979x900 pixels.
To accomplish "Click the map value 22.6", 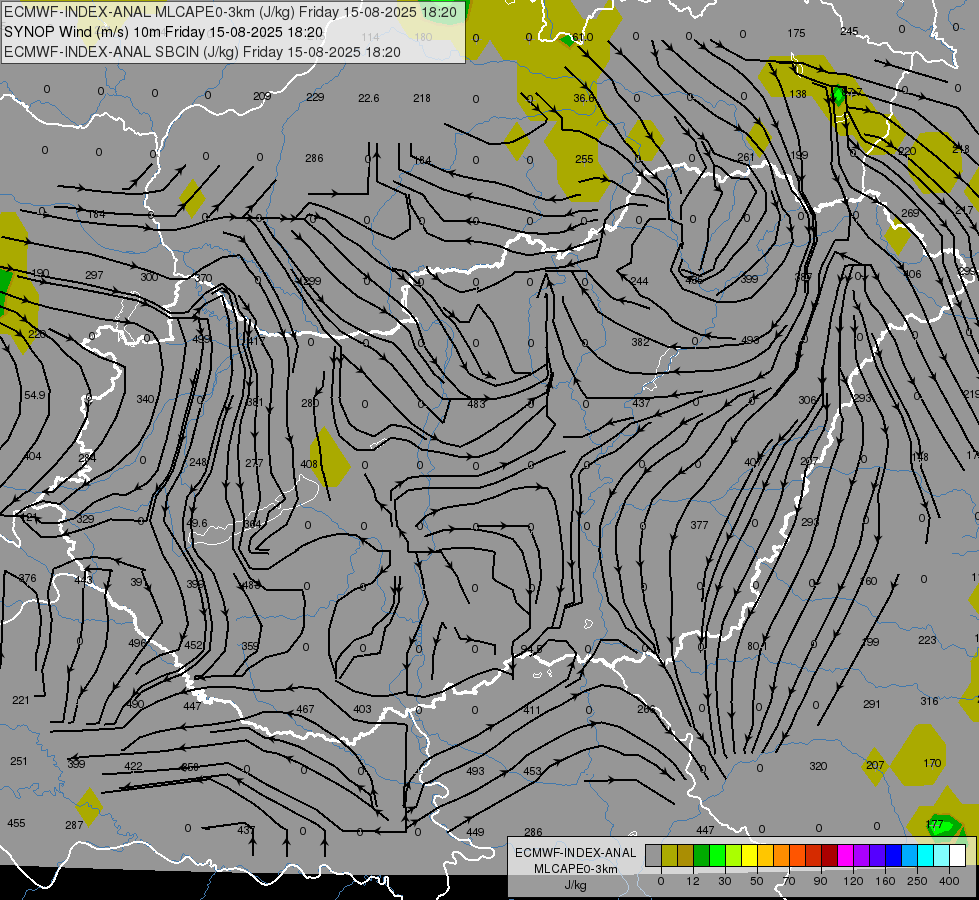I will coord(369,98).
